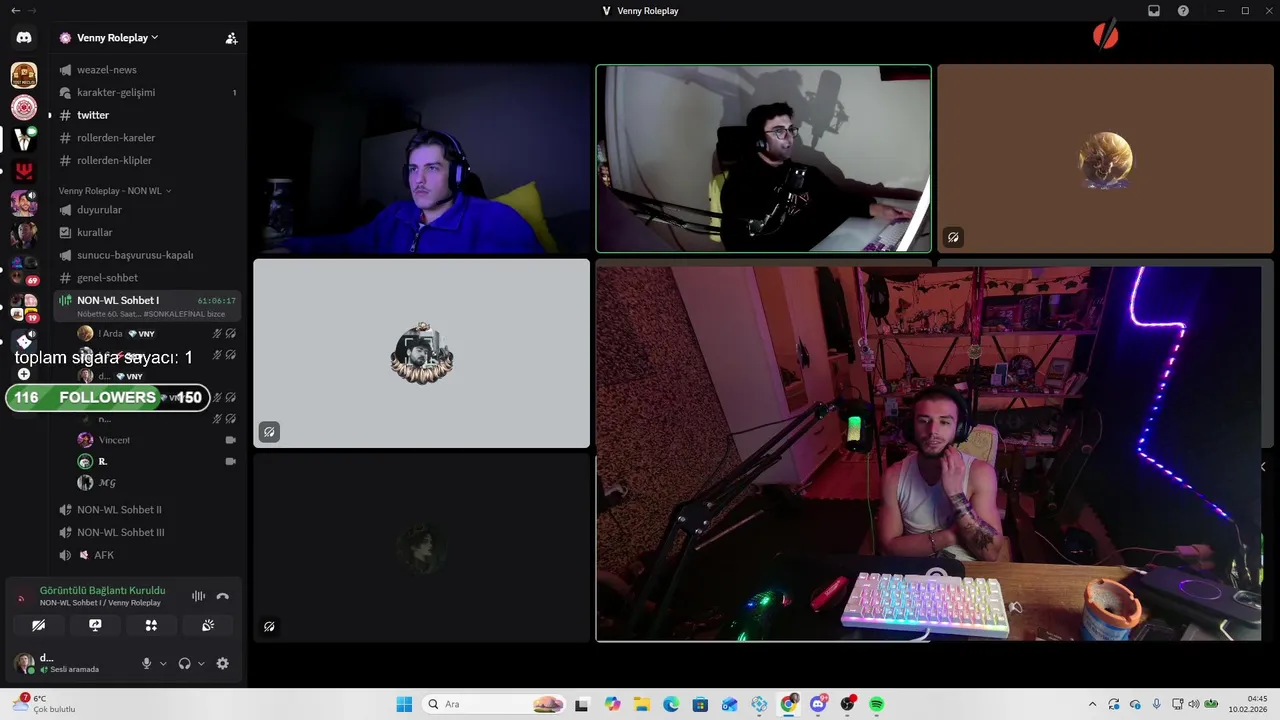Toggle headphone deafen

[x=185, y=663]
